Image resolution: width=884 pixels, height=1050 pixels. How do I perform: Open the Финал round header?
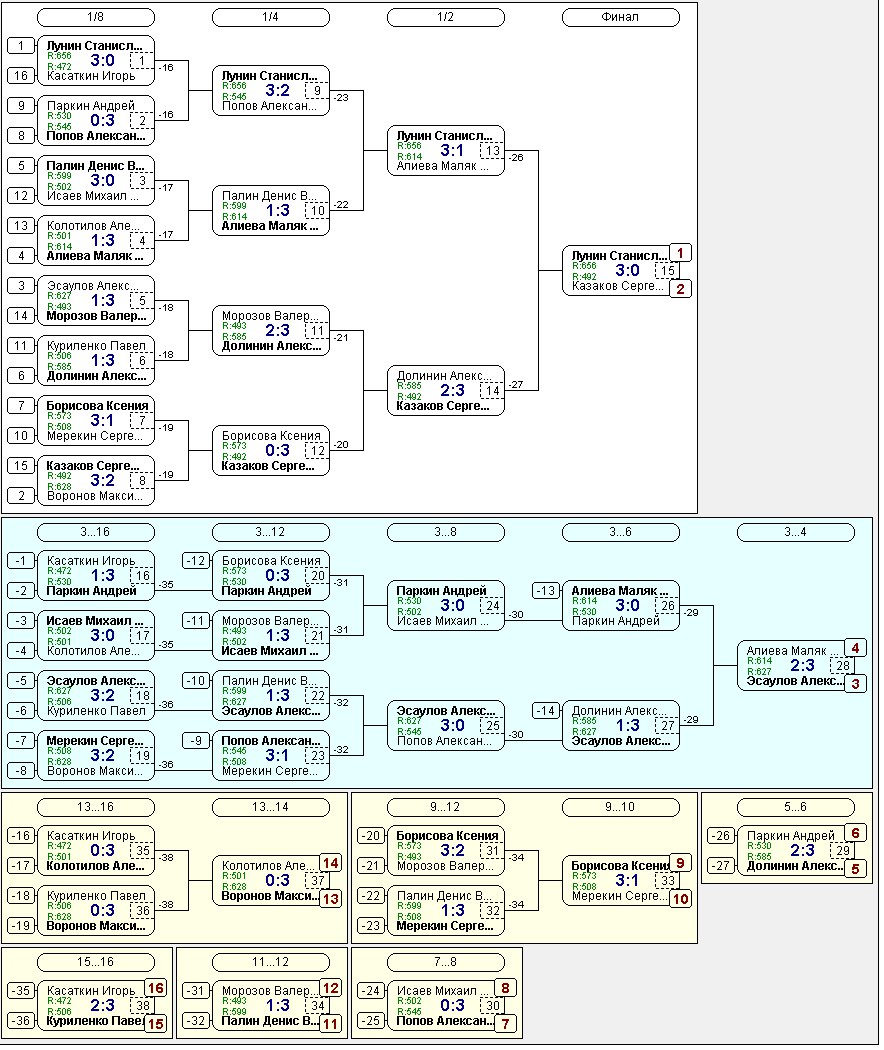(621, 17)
